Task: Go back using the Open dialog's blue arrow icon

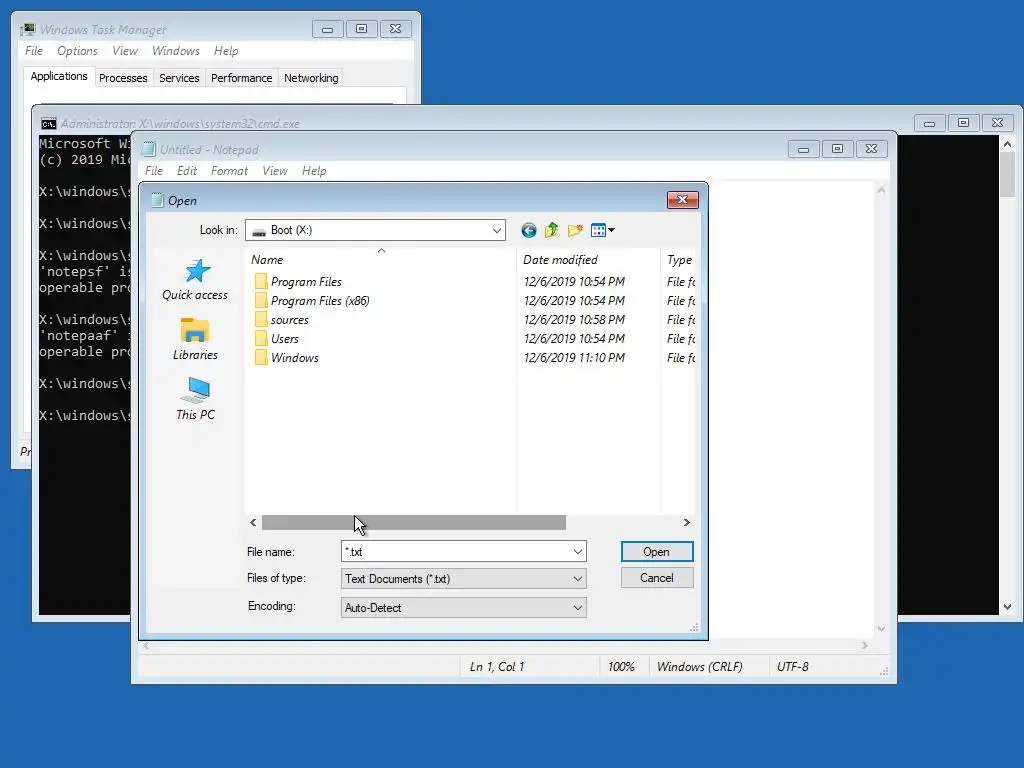Action: (x=529, y=230)
